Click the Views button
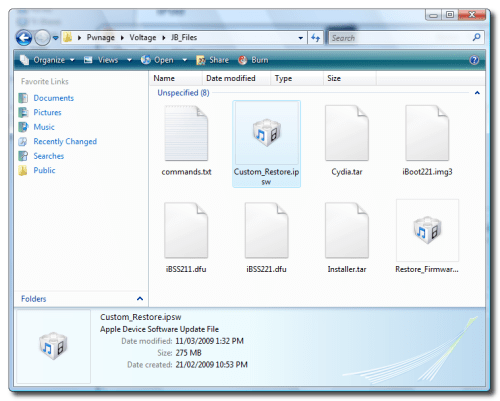500x401 pixels. (101, 60)
